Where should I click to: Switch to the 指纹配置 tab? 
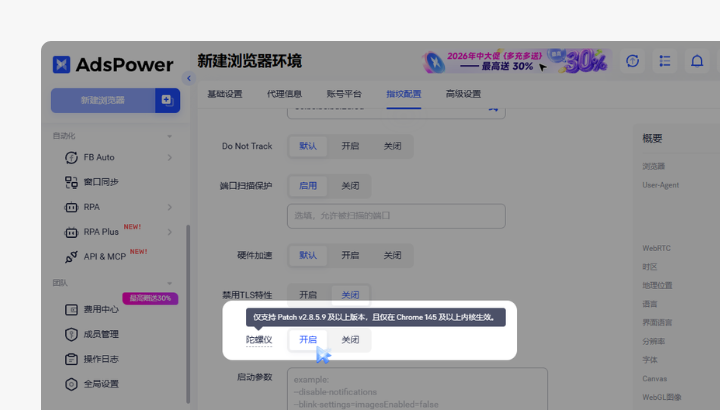[404, 94]
